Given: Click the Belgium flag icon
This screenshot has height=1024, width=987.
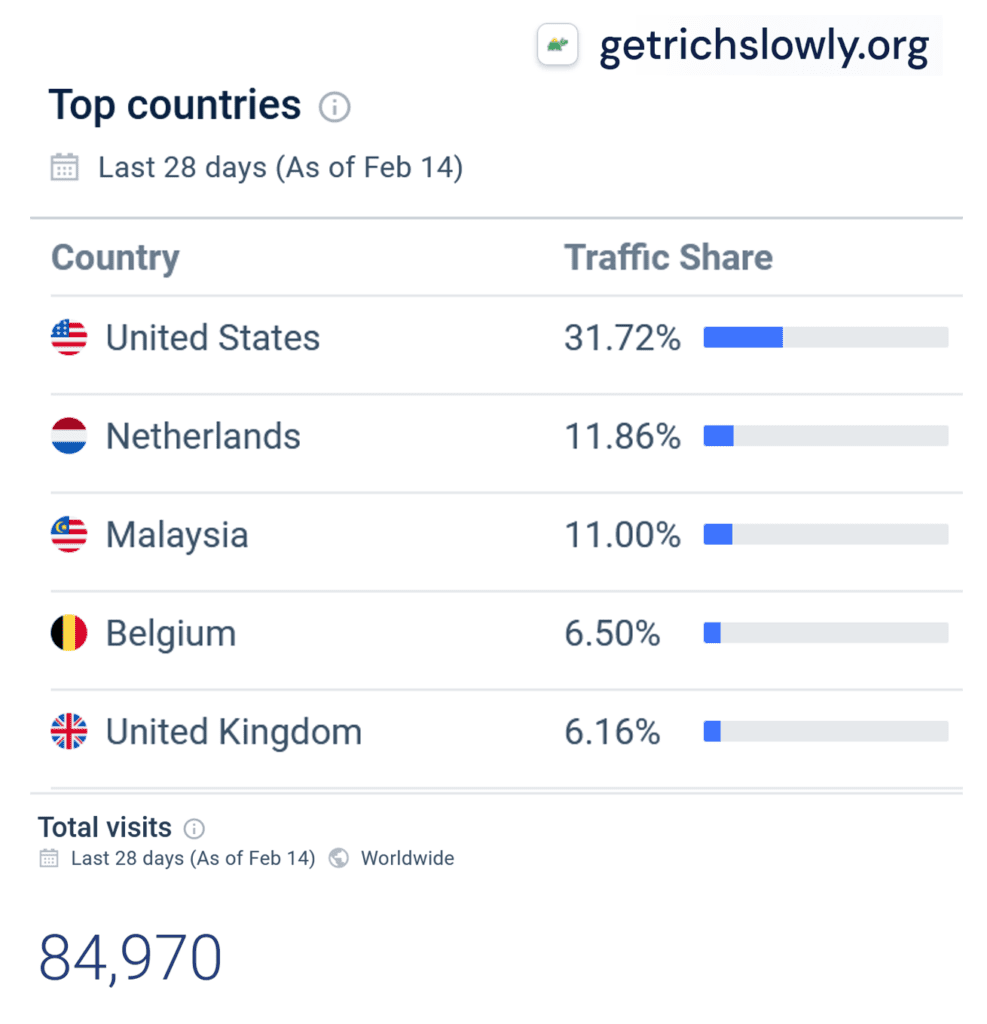Looking at the screenshot, I should click(69, 633).
